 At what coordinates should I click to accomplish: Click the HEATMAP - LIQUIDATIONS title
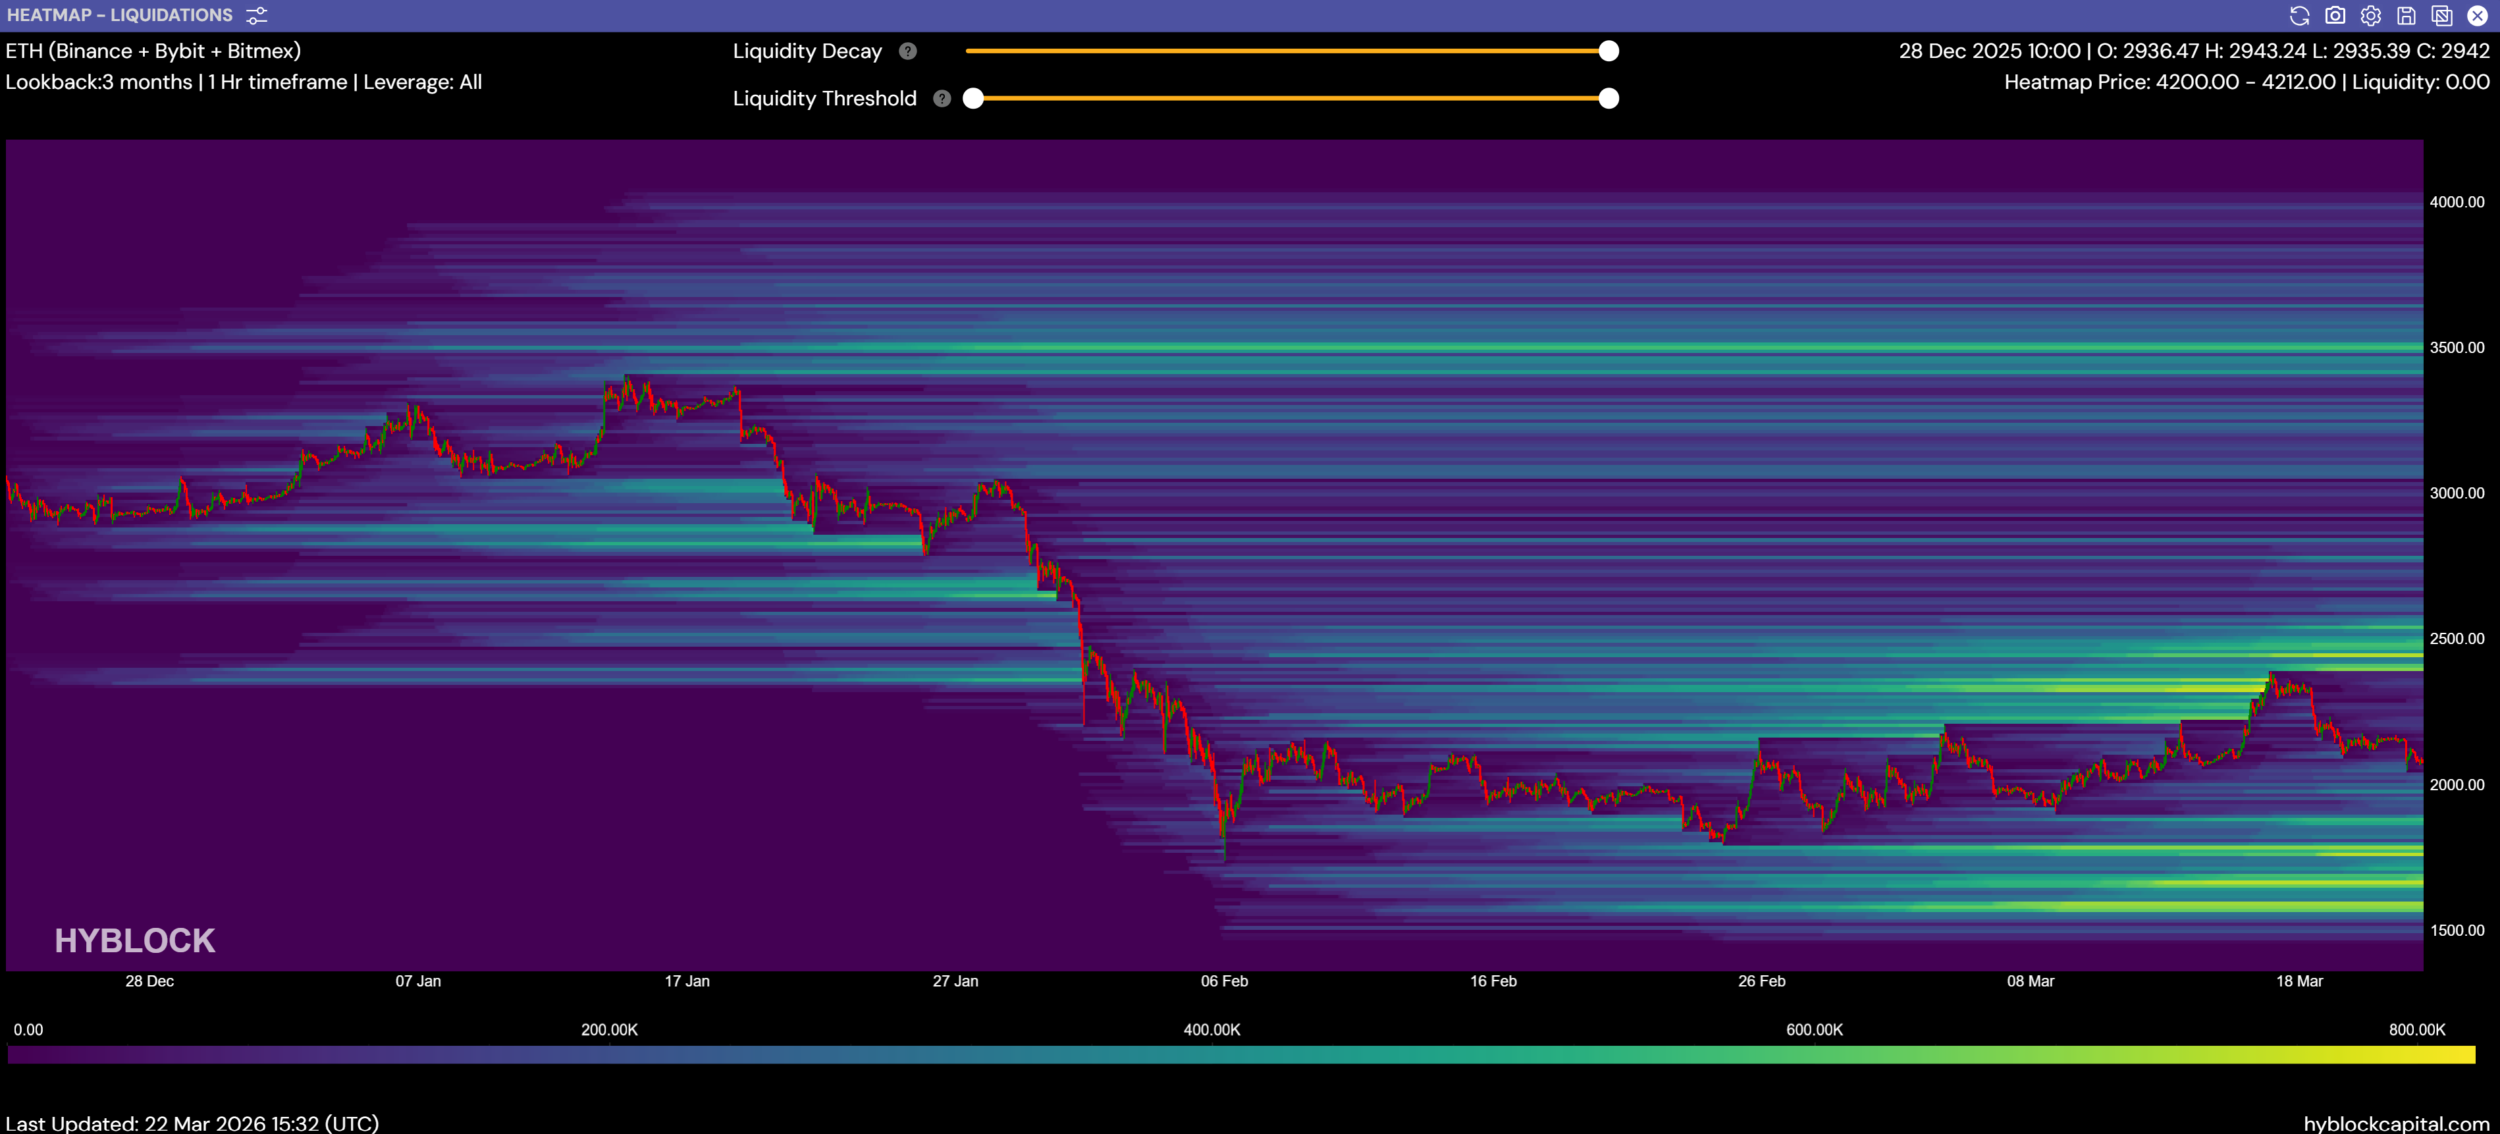pyautogui.click(x=120, y=15)
